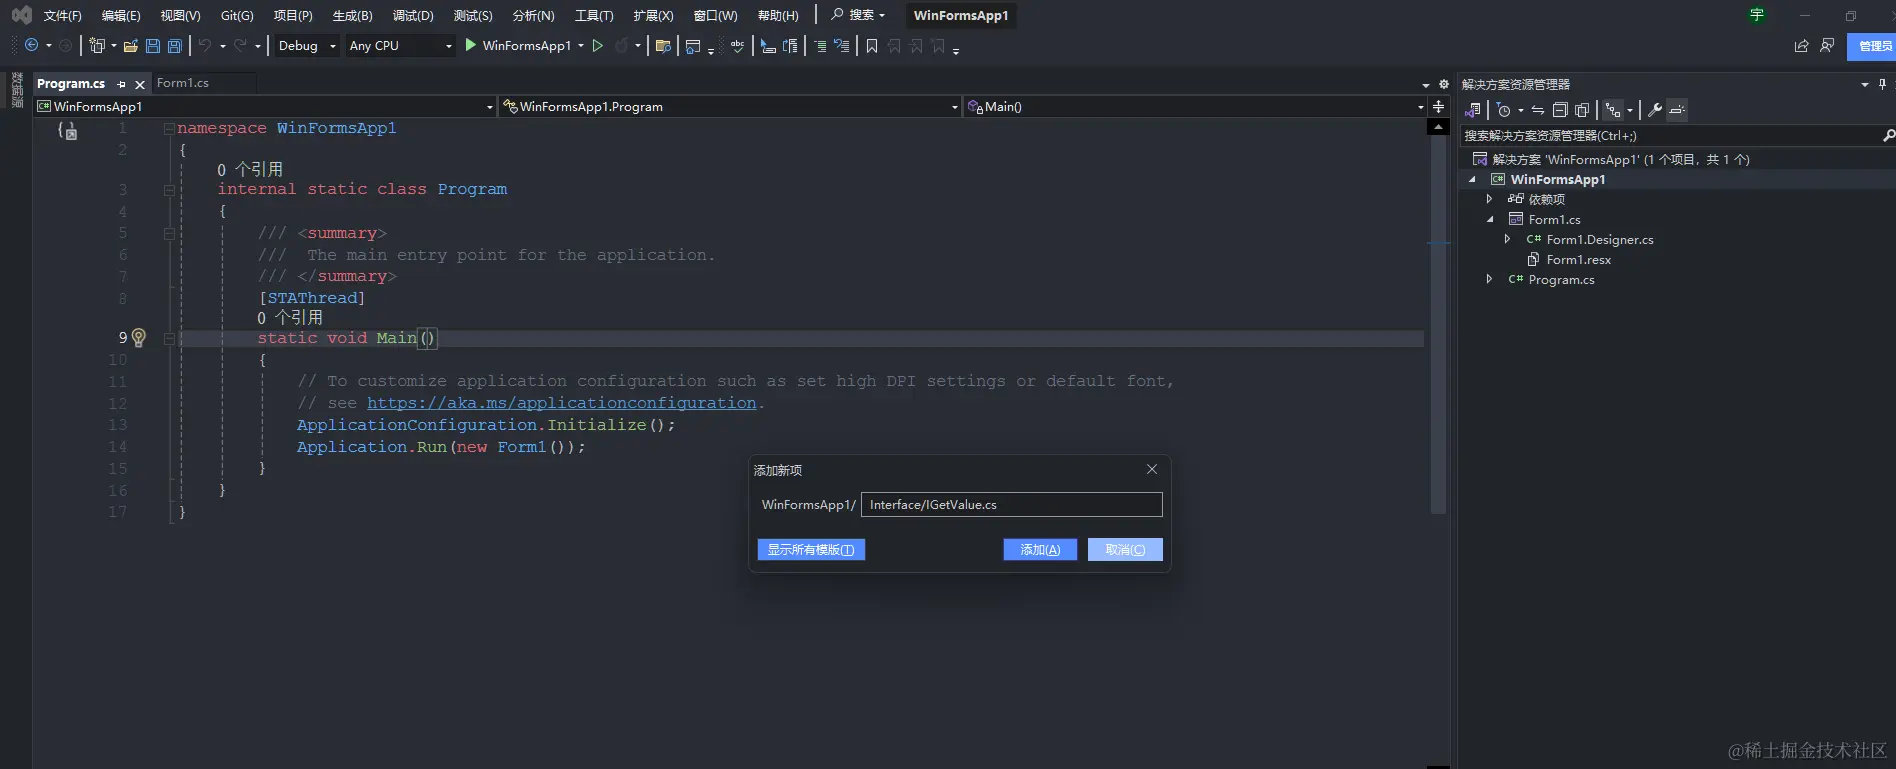This screenshot has width=1896, height=769.
Task: Toggle pin on the Program.cs tab
Action: tap(122, 84)
